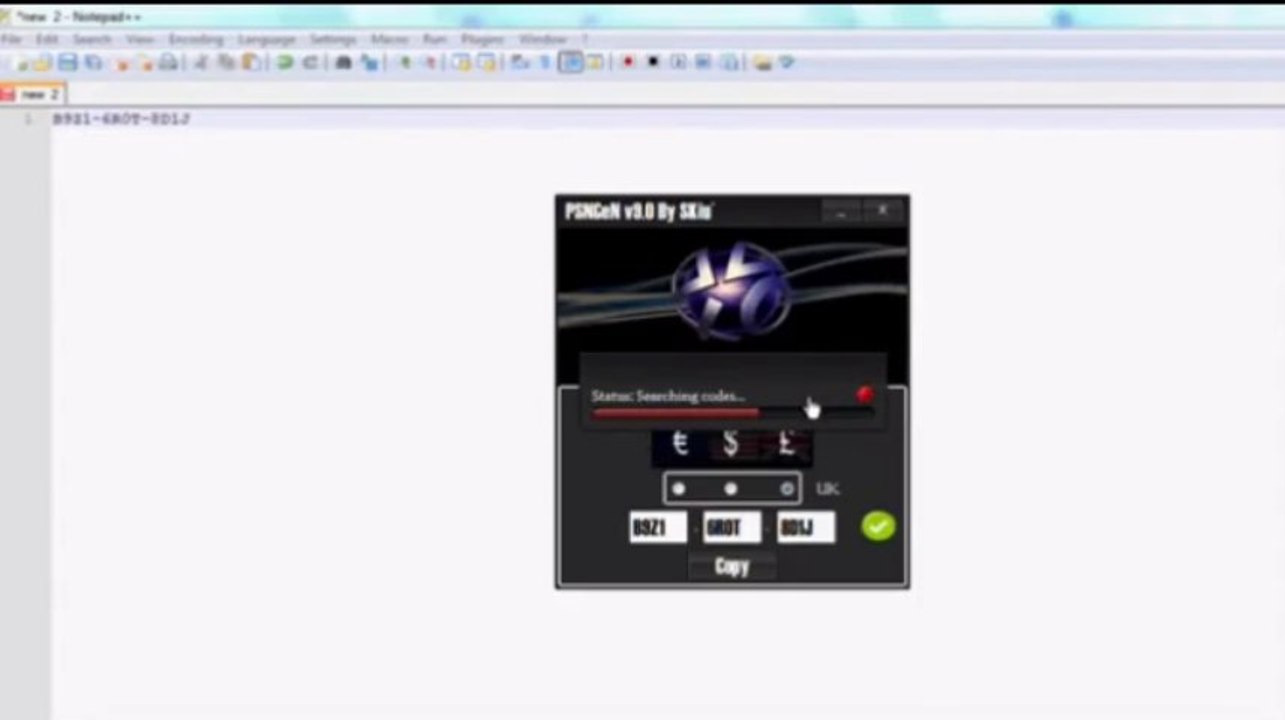This screenshot has width=1285, height=720.
Task: Open the Plugins menu
Action: 483,39
